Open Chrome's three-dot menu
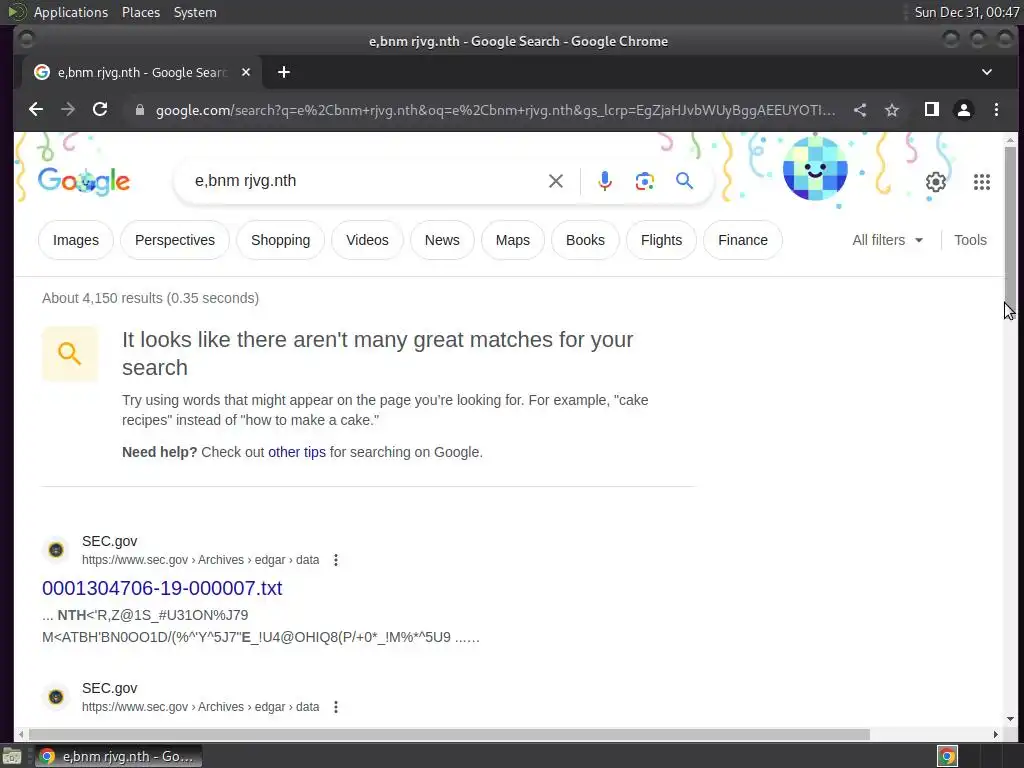1024x768 pixels. click(996, 110)
